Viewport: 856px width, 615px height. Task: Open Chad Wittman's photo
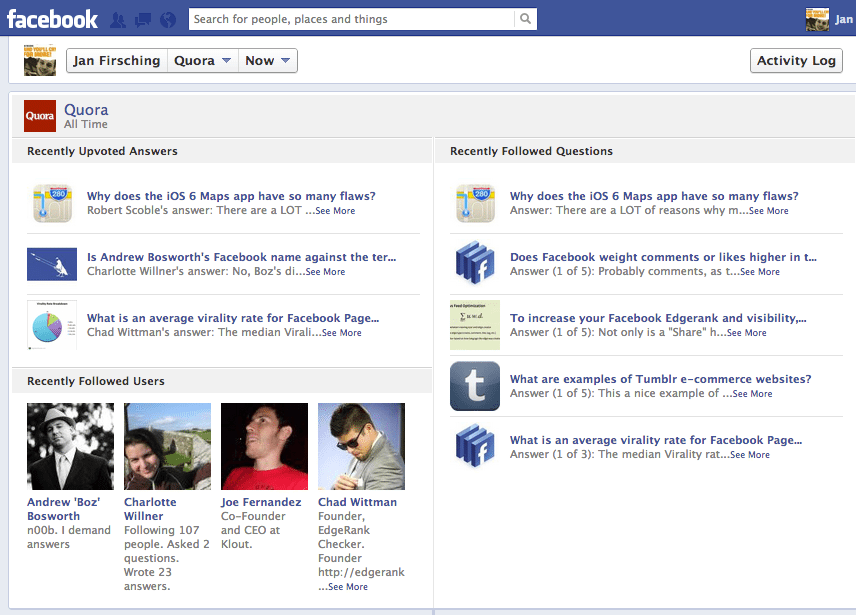pyautogui.click(x=361, y=446)
